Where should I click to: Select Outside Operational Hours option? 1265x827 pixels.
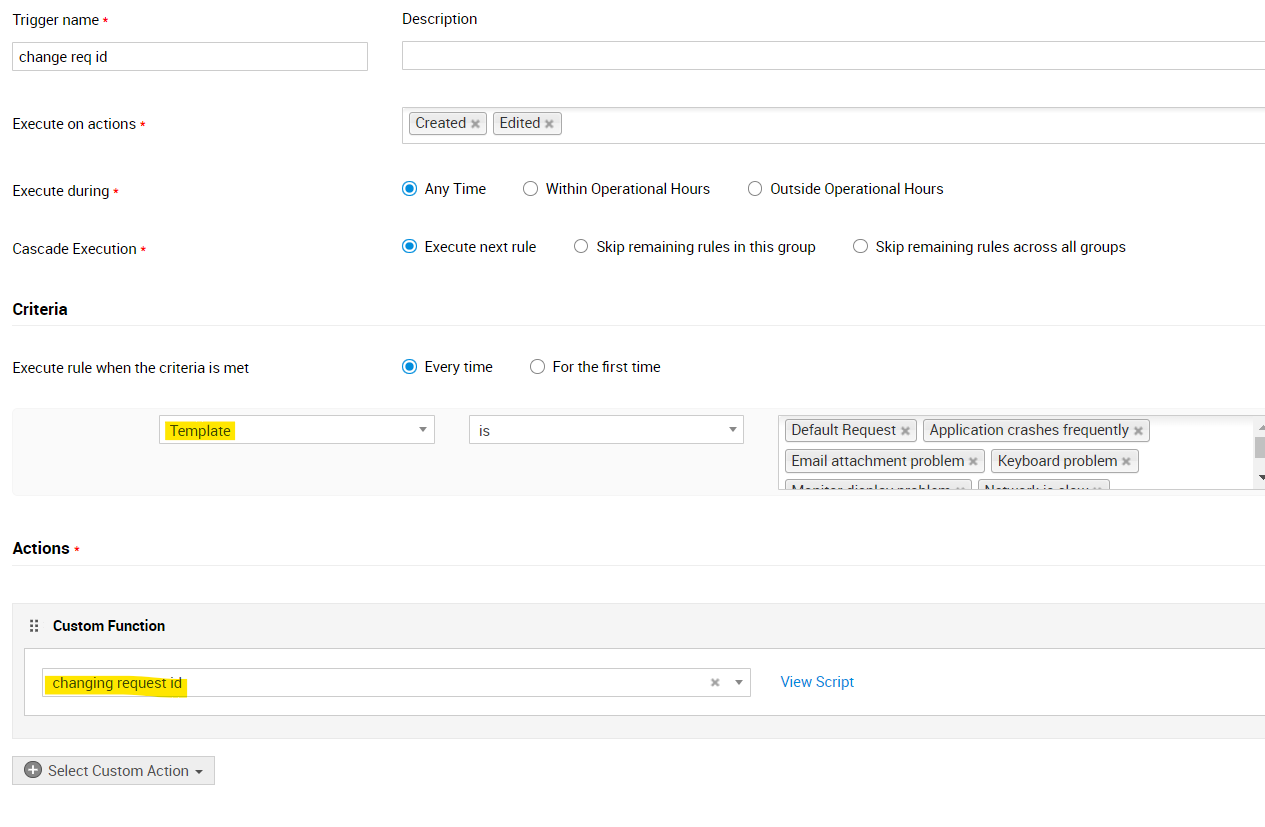(x=755, y=189)
